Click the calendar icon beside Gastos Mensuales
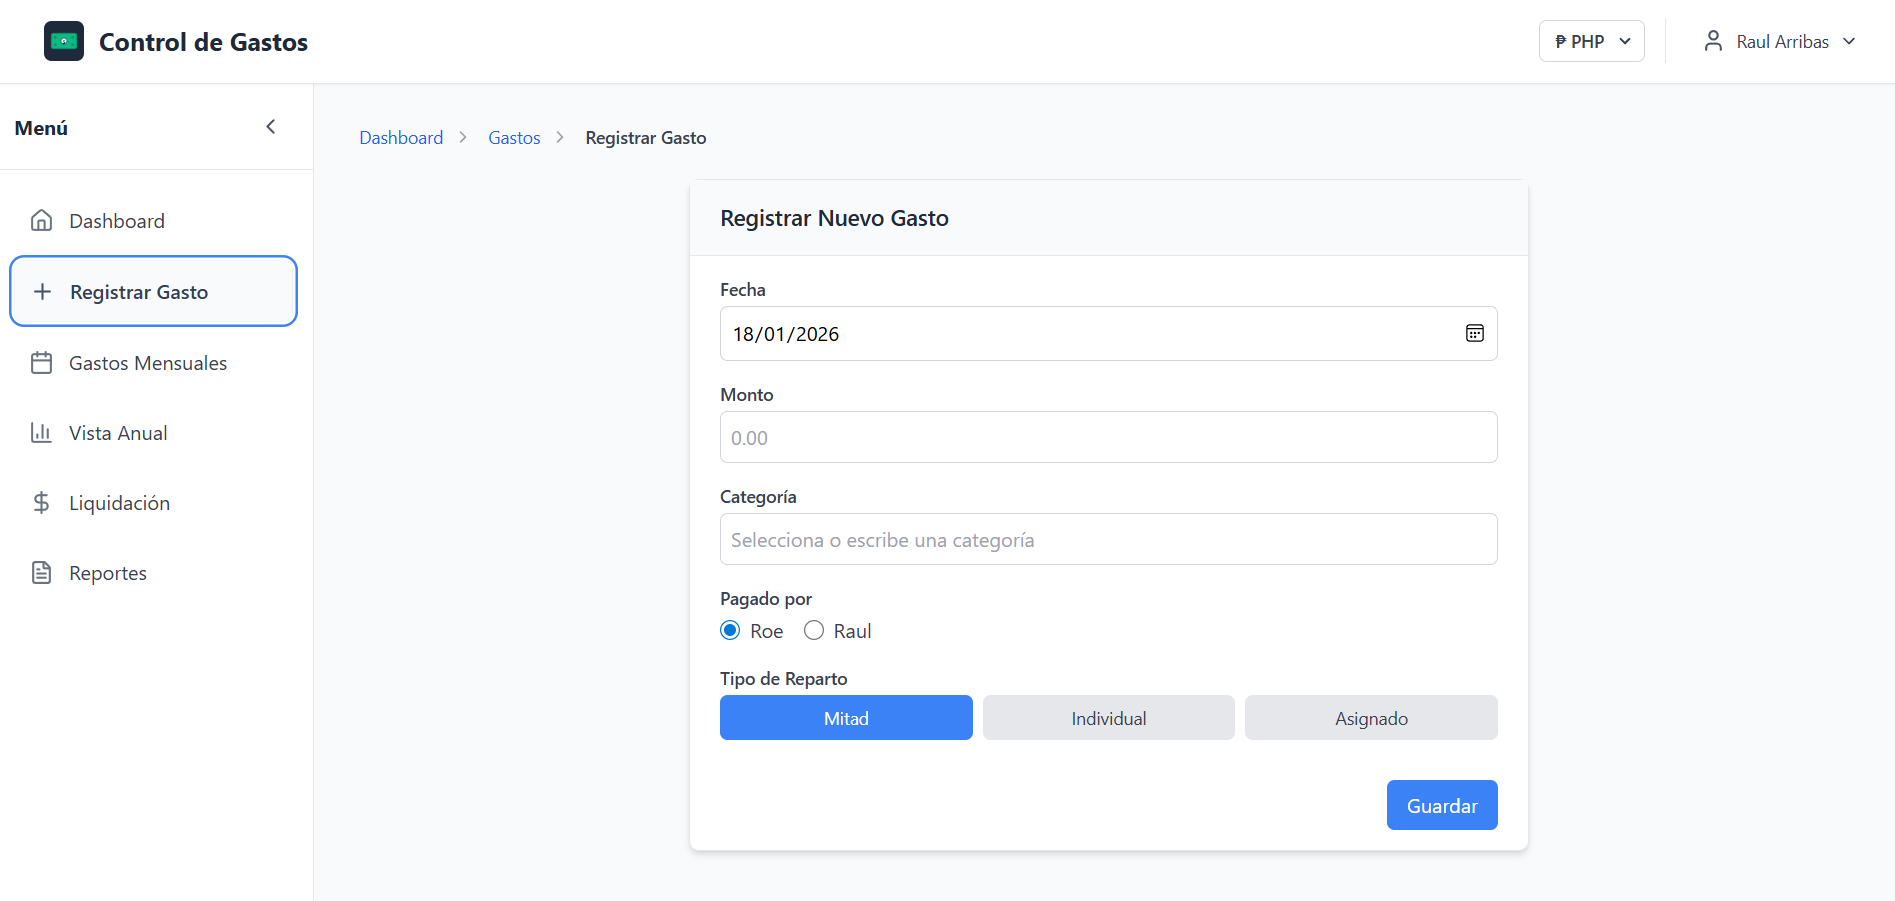The width and height of the screenshot is (1895, 901). point(41,362)
